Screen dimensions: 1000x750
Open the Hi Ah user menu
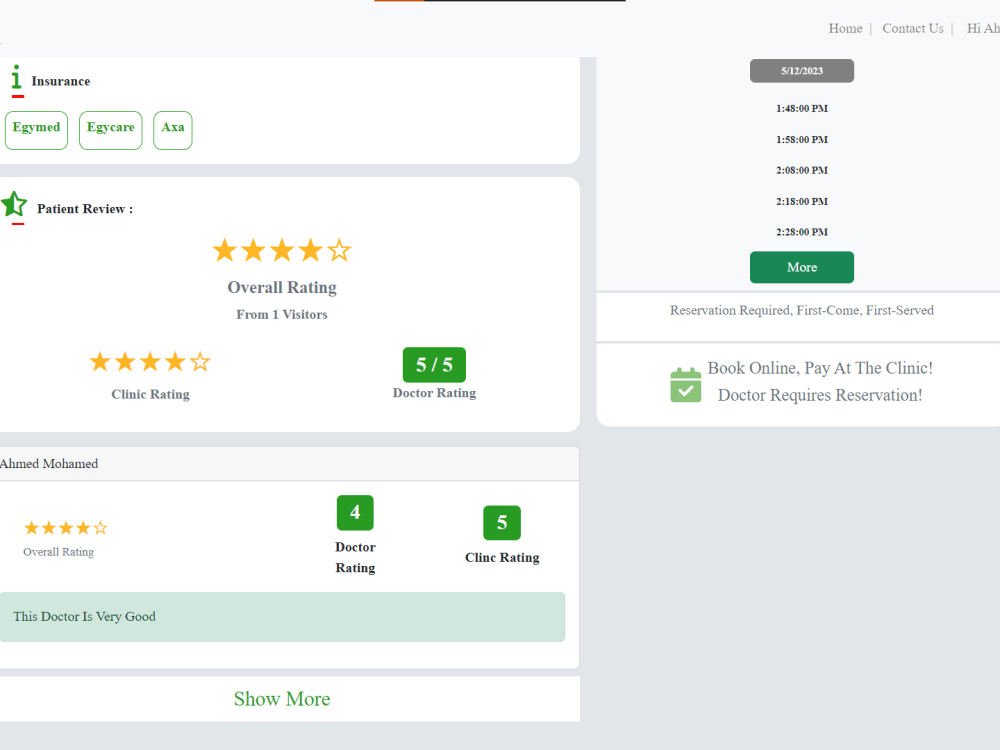coord(983,28)
